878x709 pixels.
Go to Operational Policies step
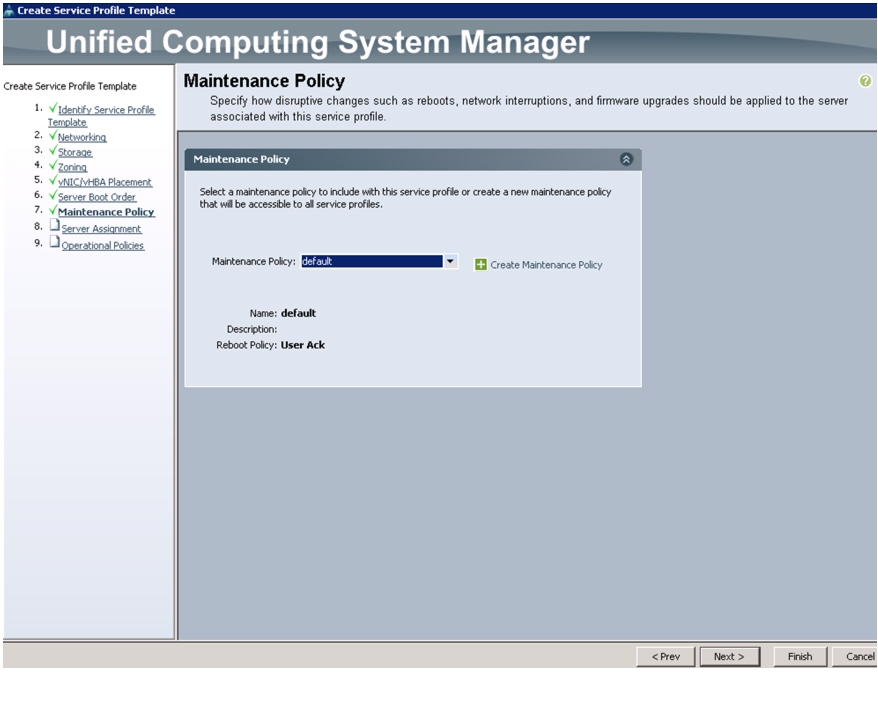click(x=103, y=246)
